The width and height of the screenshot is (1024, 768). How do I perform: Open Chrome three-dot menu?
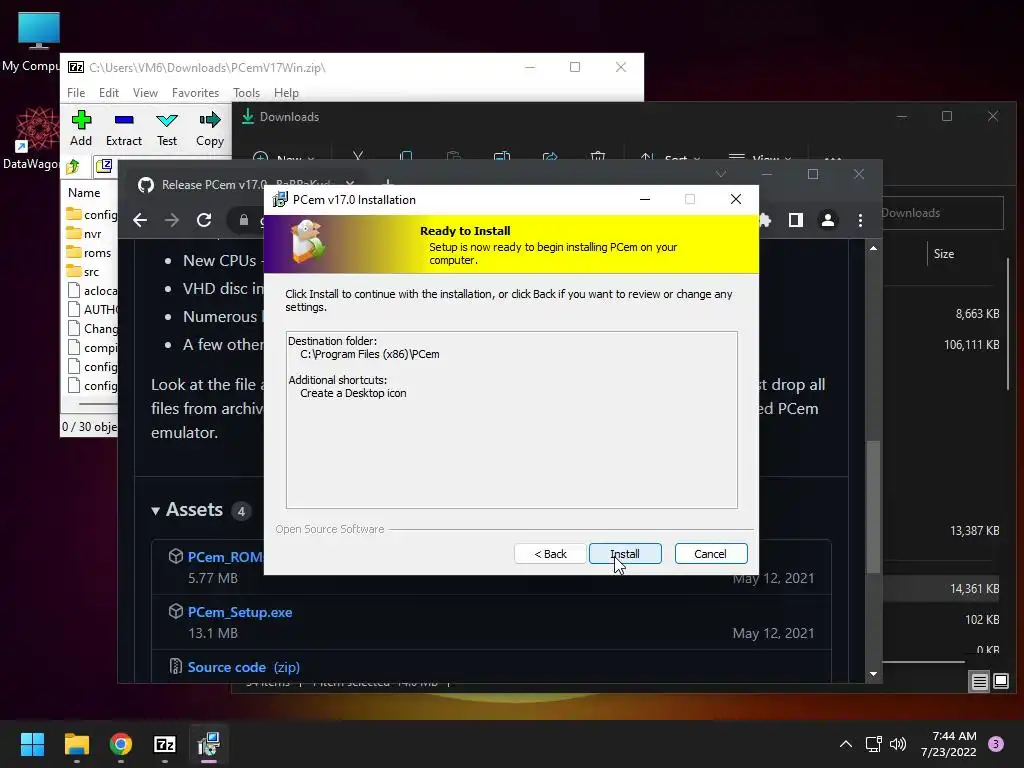tap(860, 220)
